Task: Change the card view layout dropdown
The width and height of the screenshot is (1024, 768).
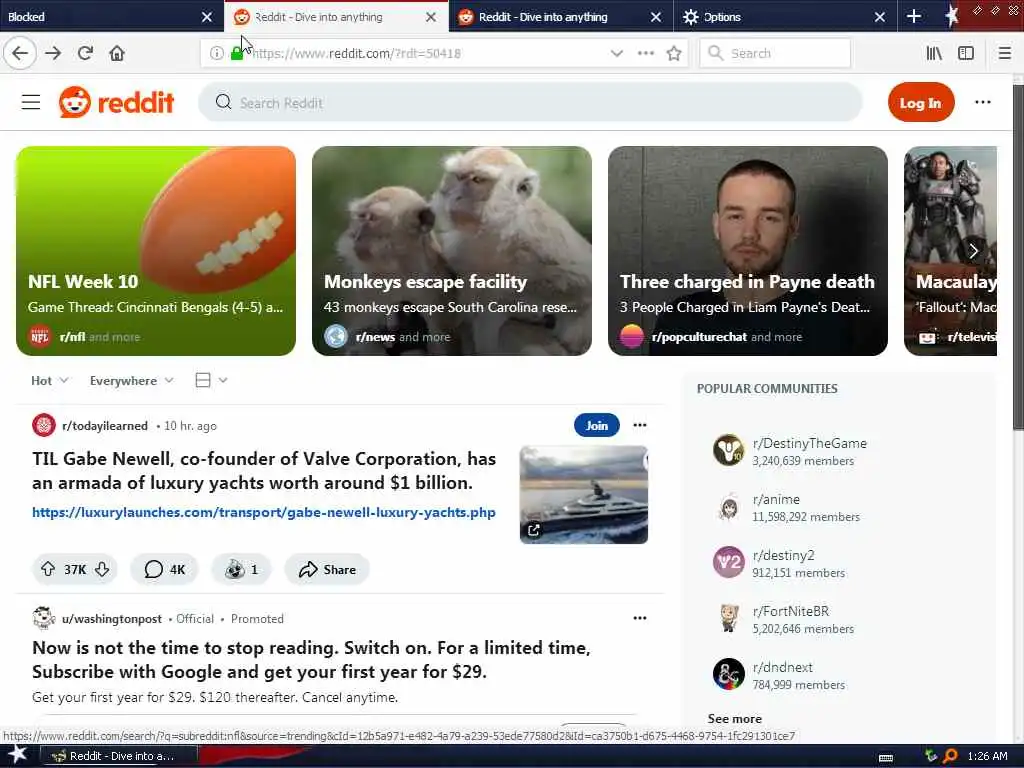Action: pos(211,380)
